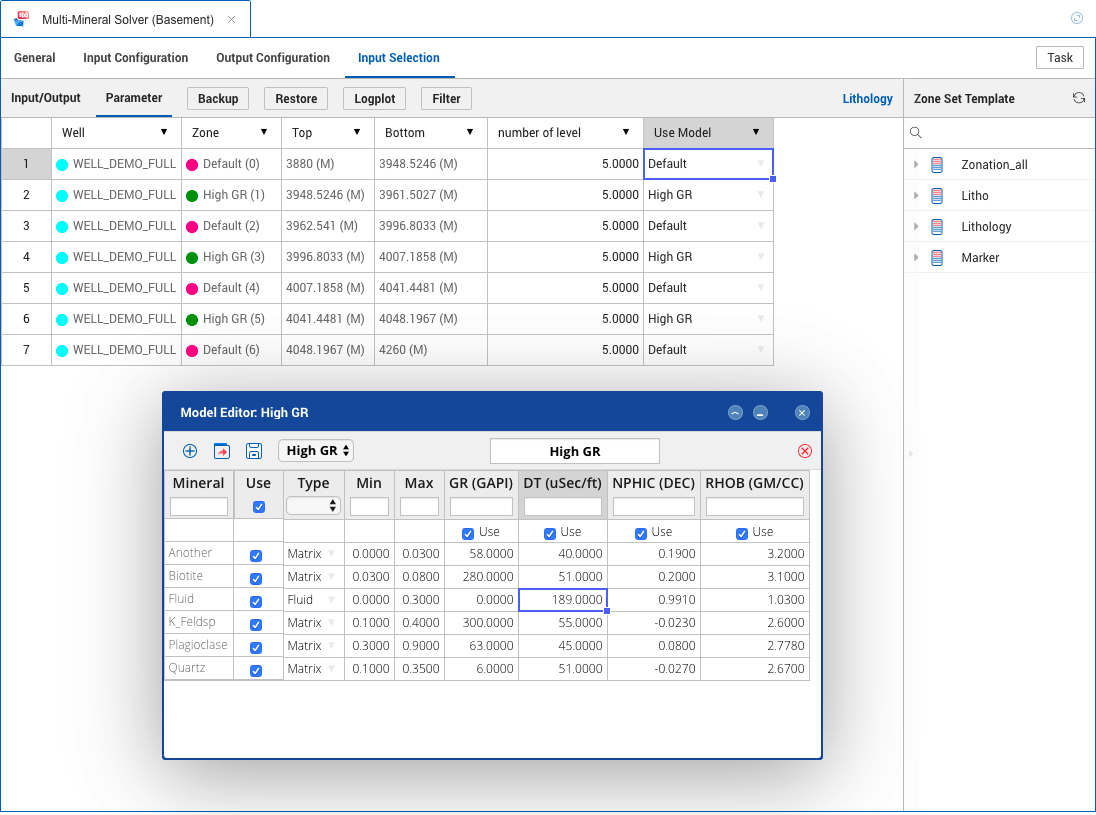This screenshot has width=1096, height=815.
Task: Switch to the Output Configuration tab
Action: (273, 58)
